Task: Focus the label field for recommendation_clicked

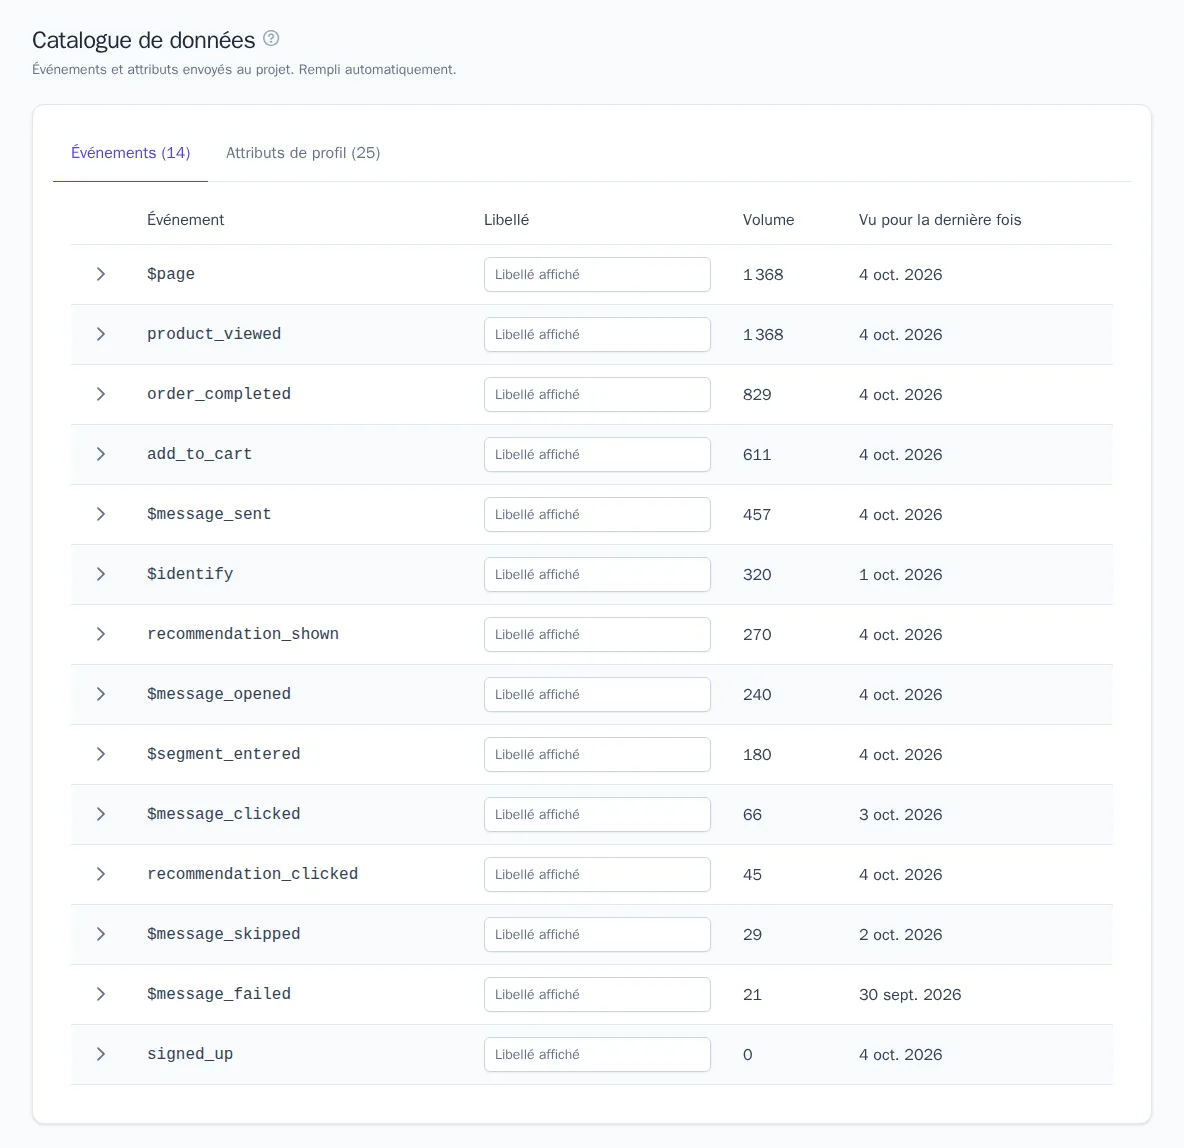Action: click(x=597, y=874)
